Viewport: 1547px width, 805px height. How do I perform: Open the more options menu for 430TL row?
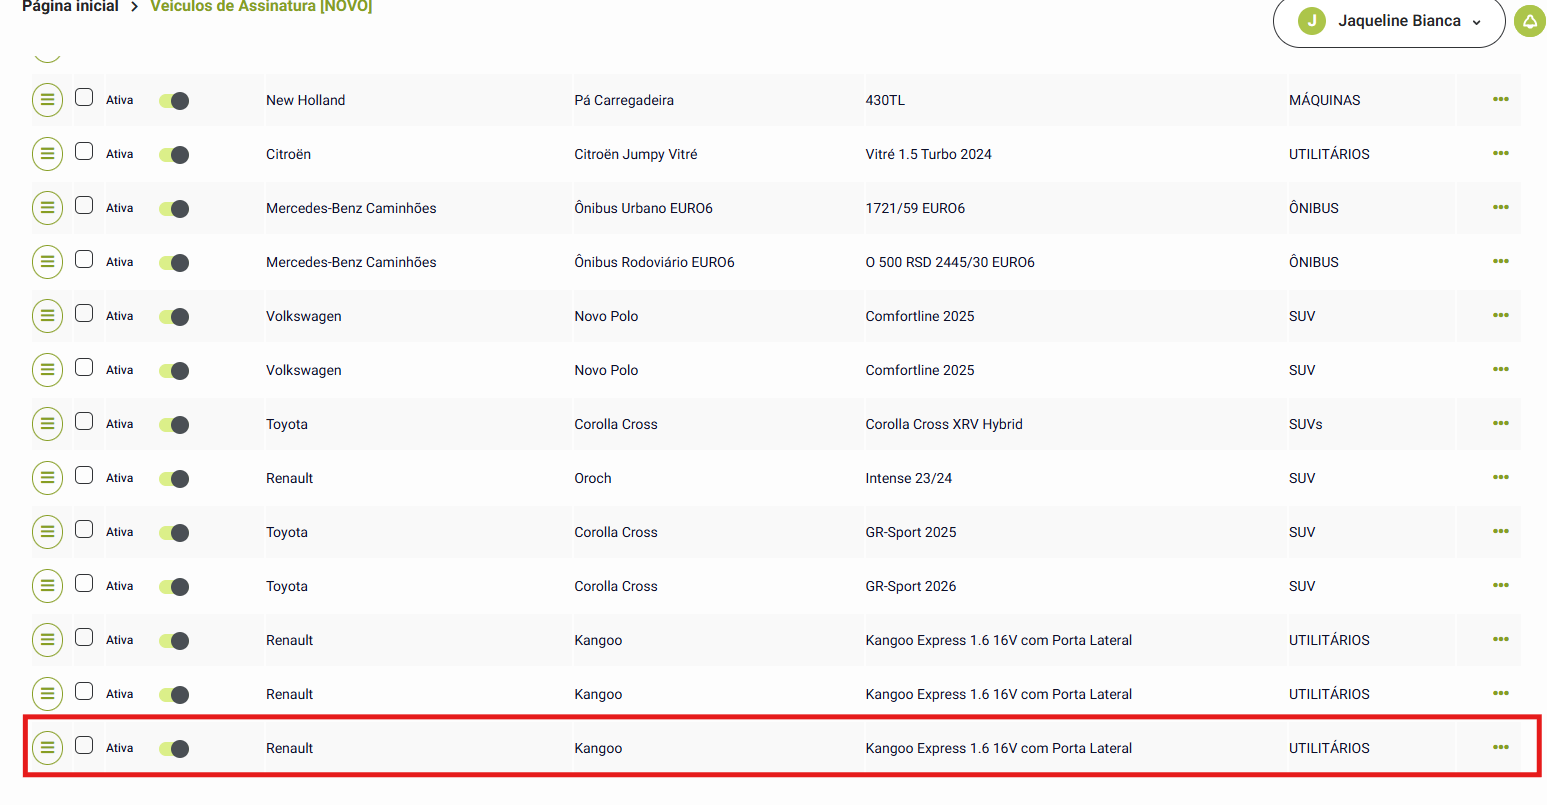1500,100
